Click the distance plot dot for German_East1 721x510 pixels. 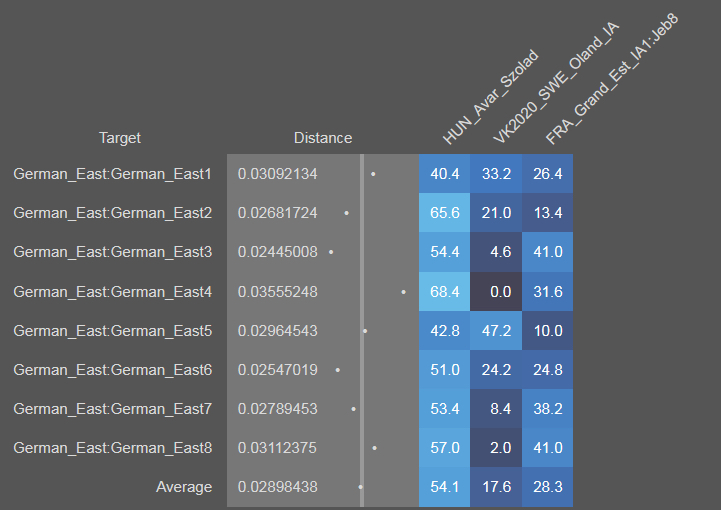click(373, 174)
